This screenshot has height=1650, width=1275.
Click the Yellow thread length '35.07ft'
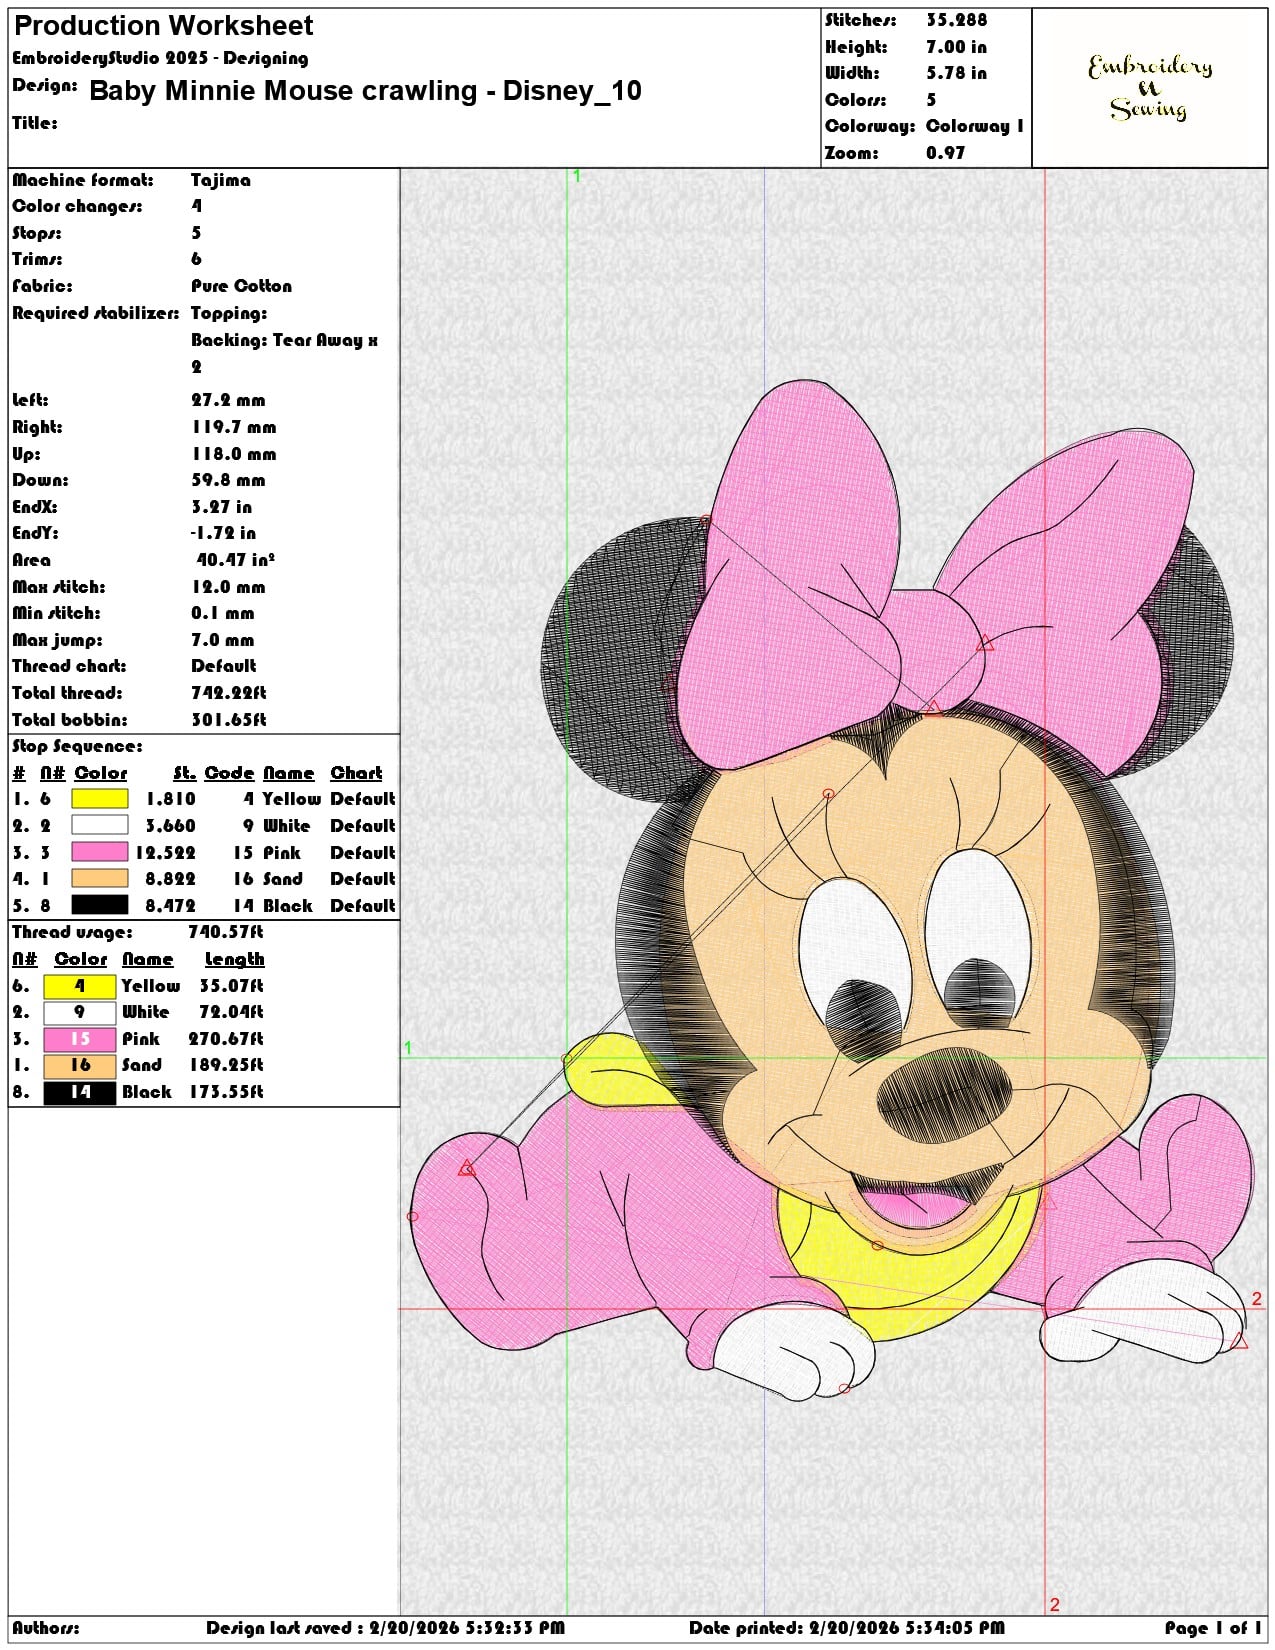point(232,986)
